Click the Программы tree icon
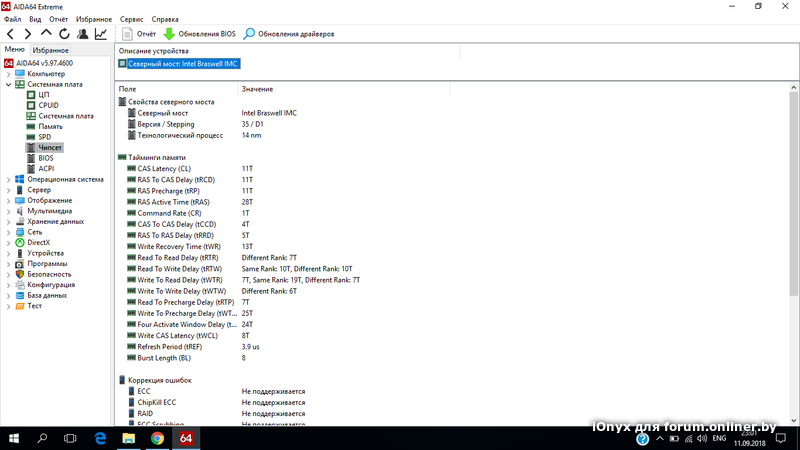 [20, 264]
